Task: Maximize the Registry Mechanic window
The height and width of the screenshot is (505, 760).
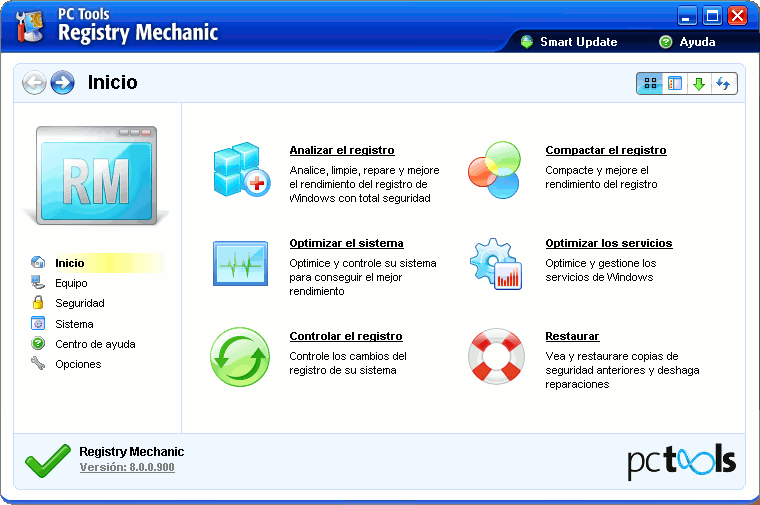Action: (712, 16)
